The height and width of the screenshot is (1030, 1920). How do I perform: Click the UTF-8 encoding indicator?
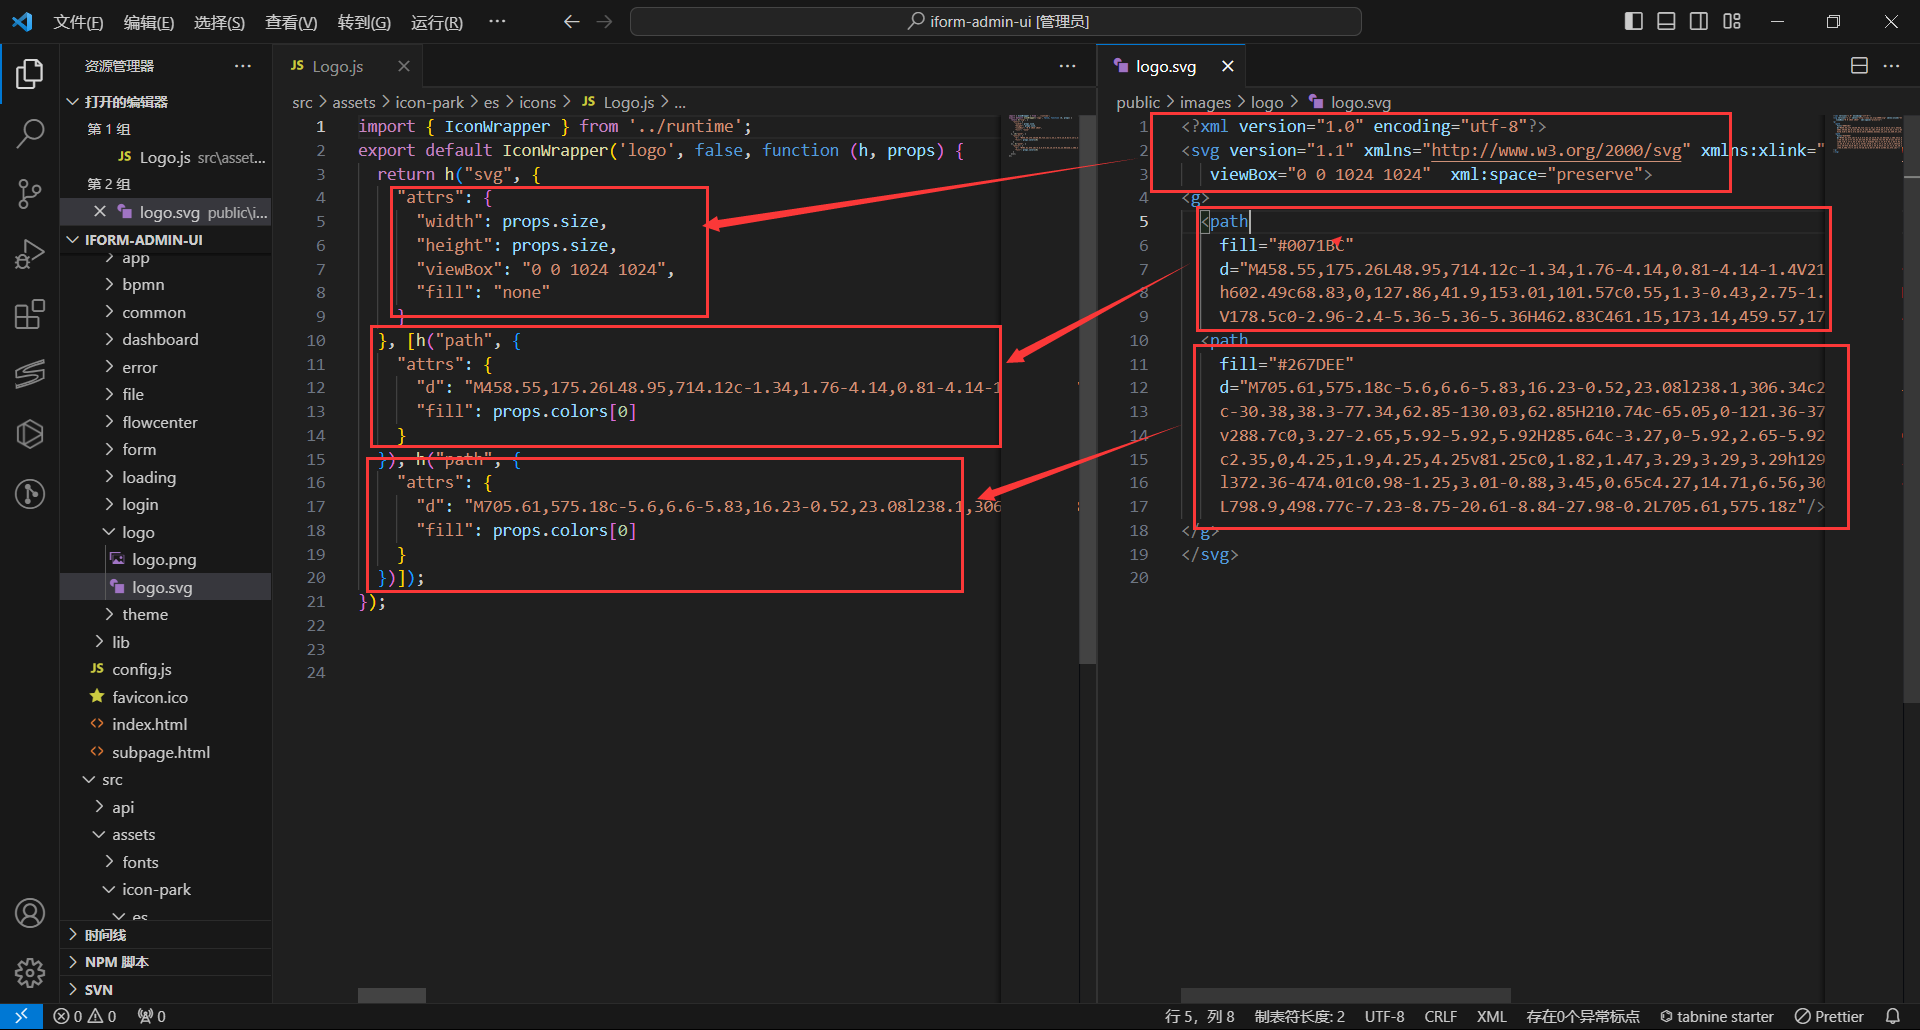pyautogui.click(x=1384, y=1016)
